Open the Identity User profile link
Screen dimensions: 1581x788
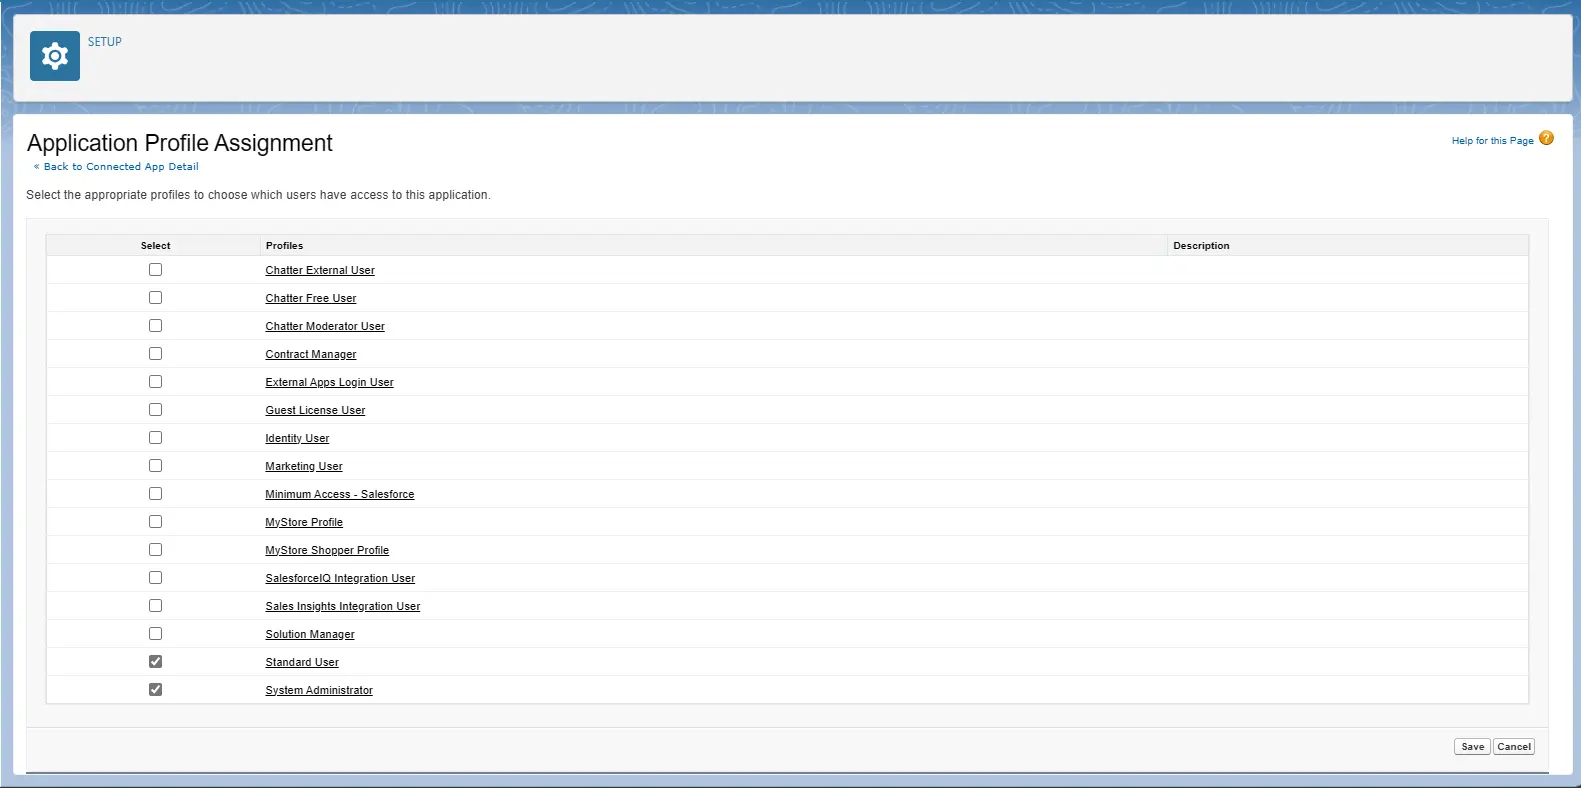tap(297, 438)
